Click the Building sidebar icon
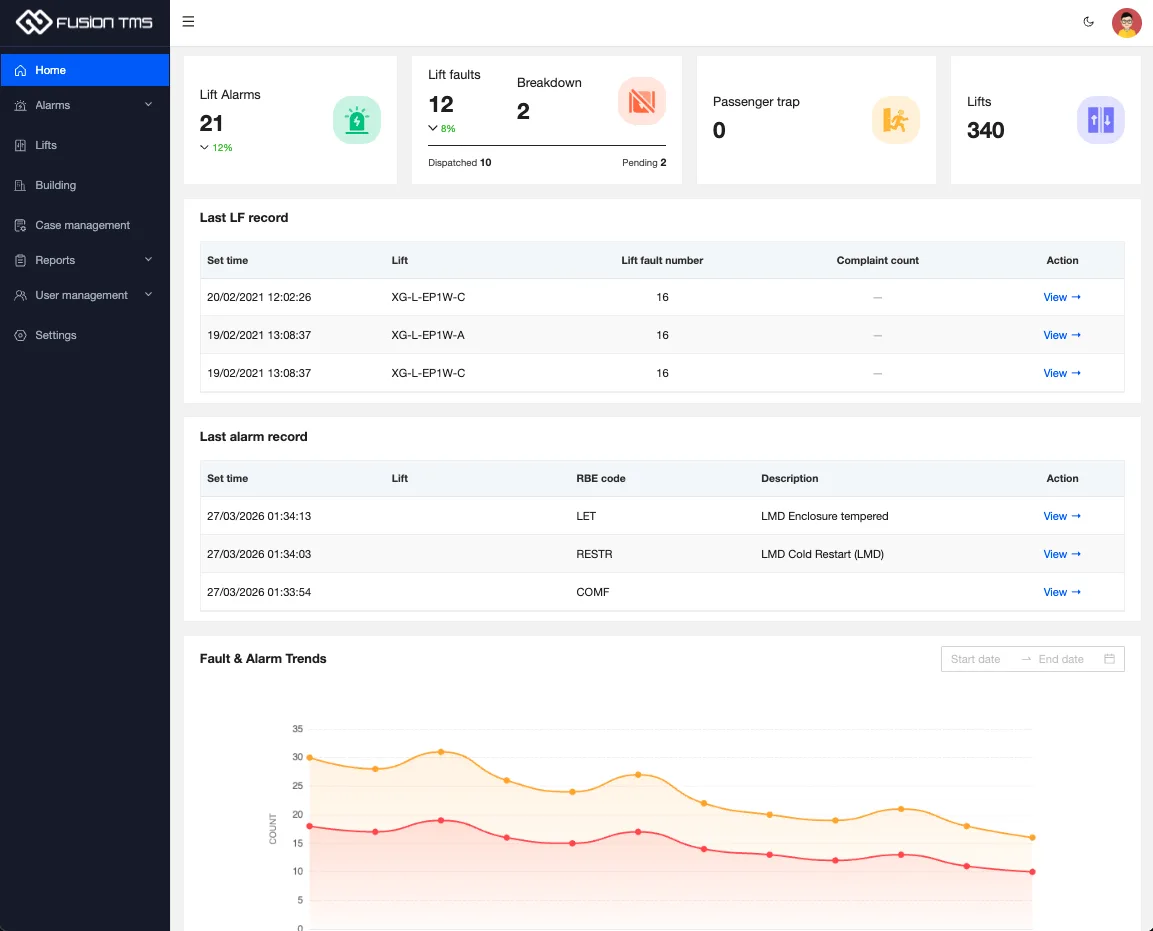This screenshot has width=1153, height=931. point(21,185)
